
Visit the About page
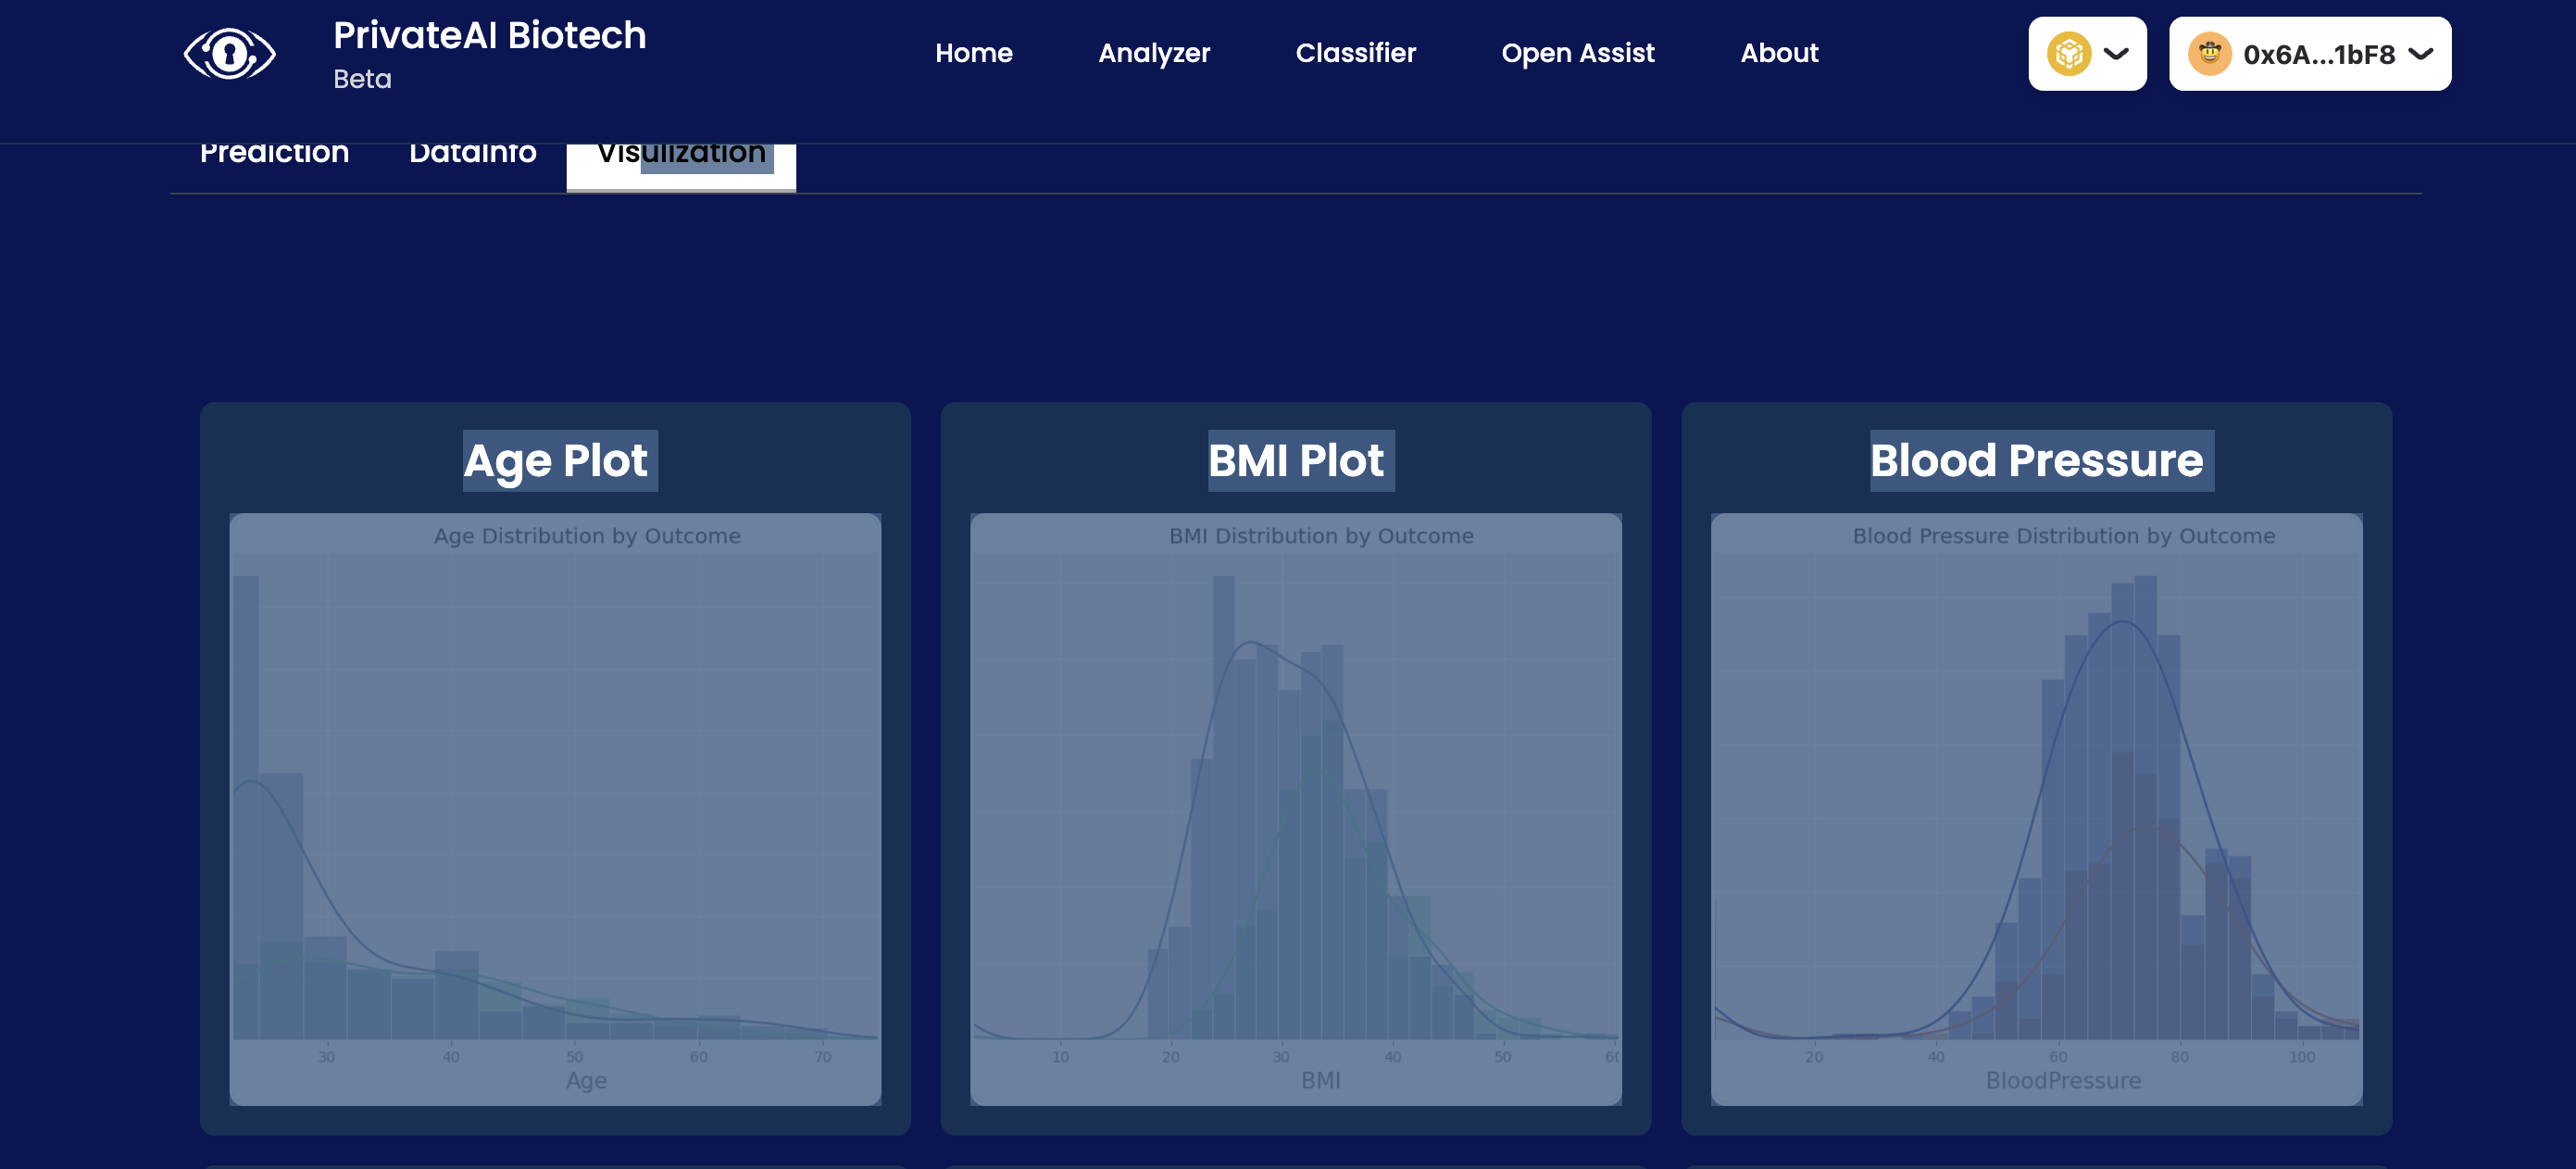click(1778, 53)
